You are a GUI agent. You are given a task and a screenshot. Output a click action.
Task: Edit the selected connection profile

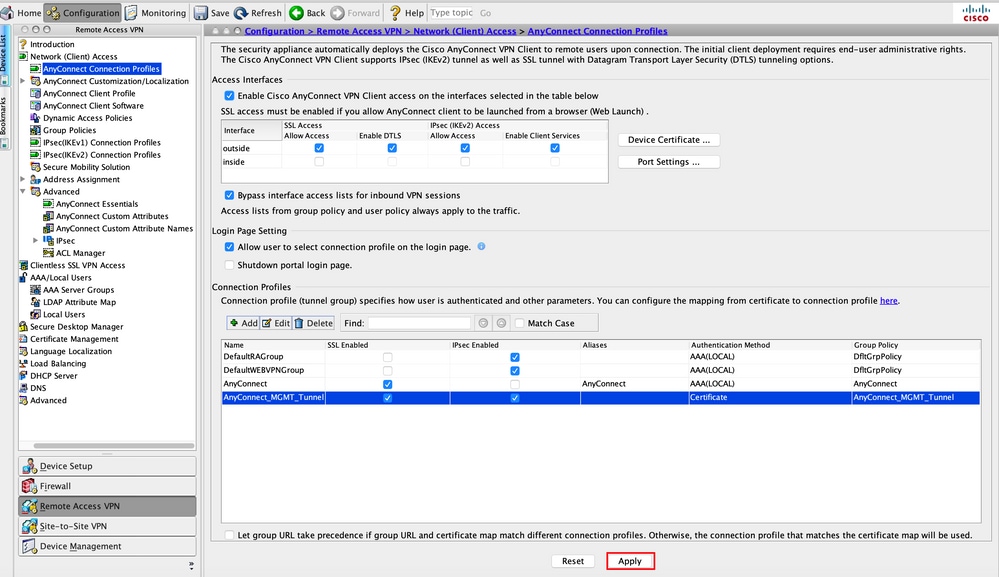276,324
